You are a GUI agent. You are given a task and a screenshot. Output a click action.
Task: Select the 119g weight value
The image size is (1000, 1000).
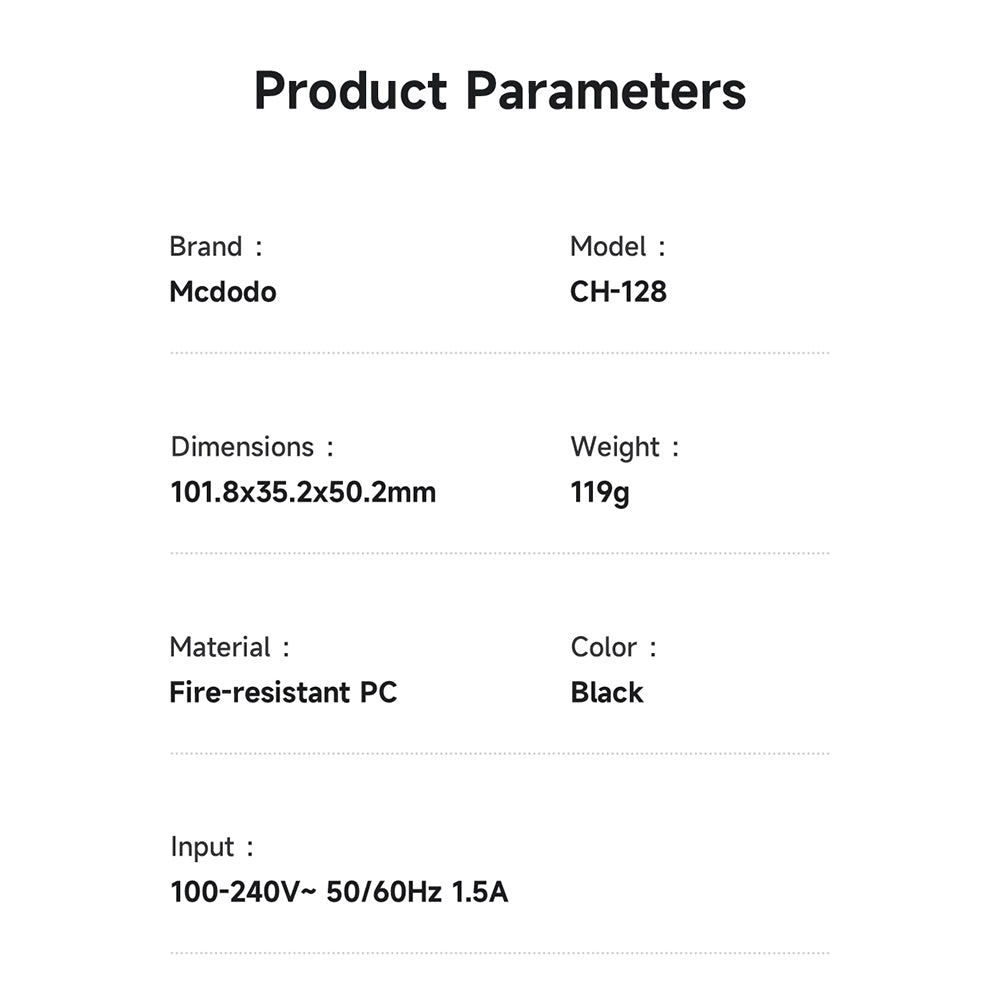599,494
